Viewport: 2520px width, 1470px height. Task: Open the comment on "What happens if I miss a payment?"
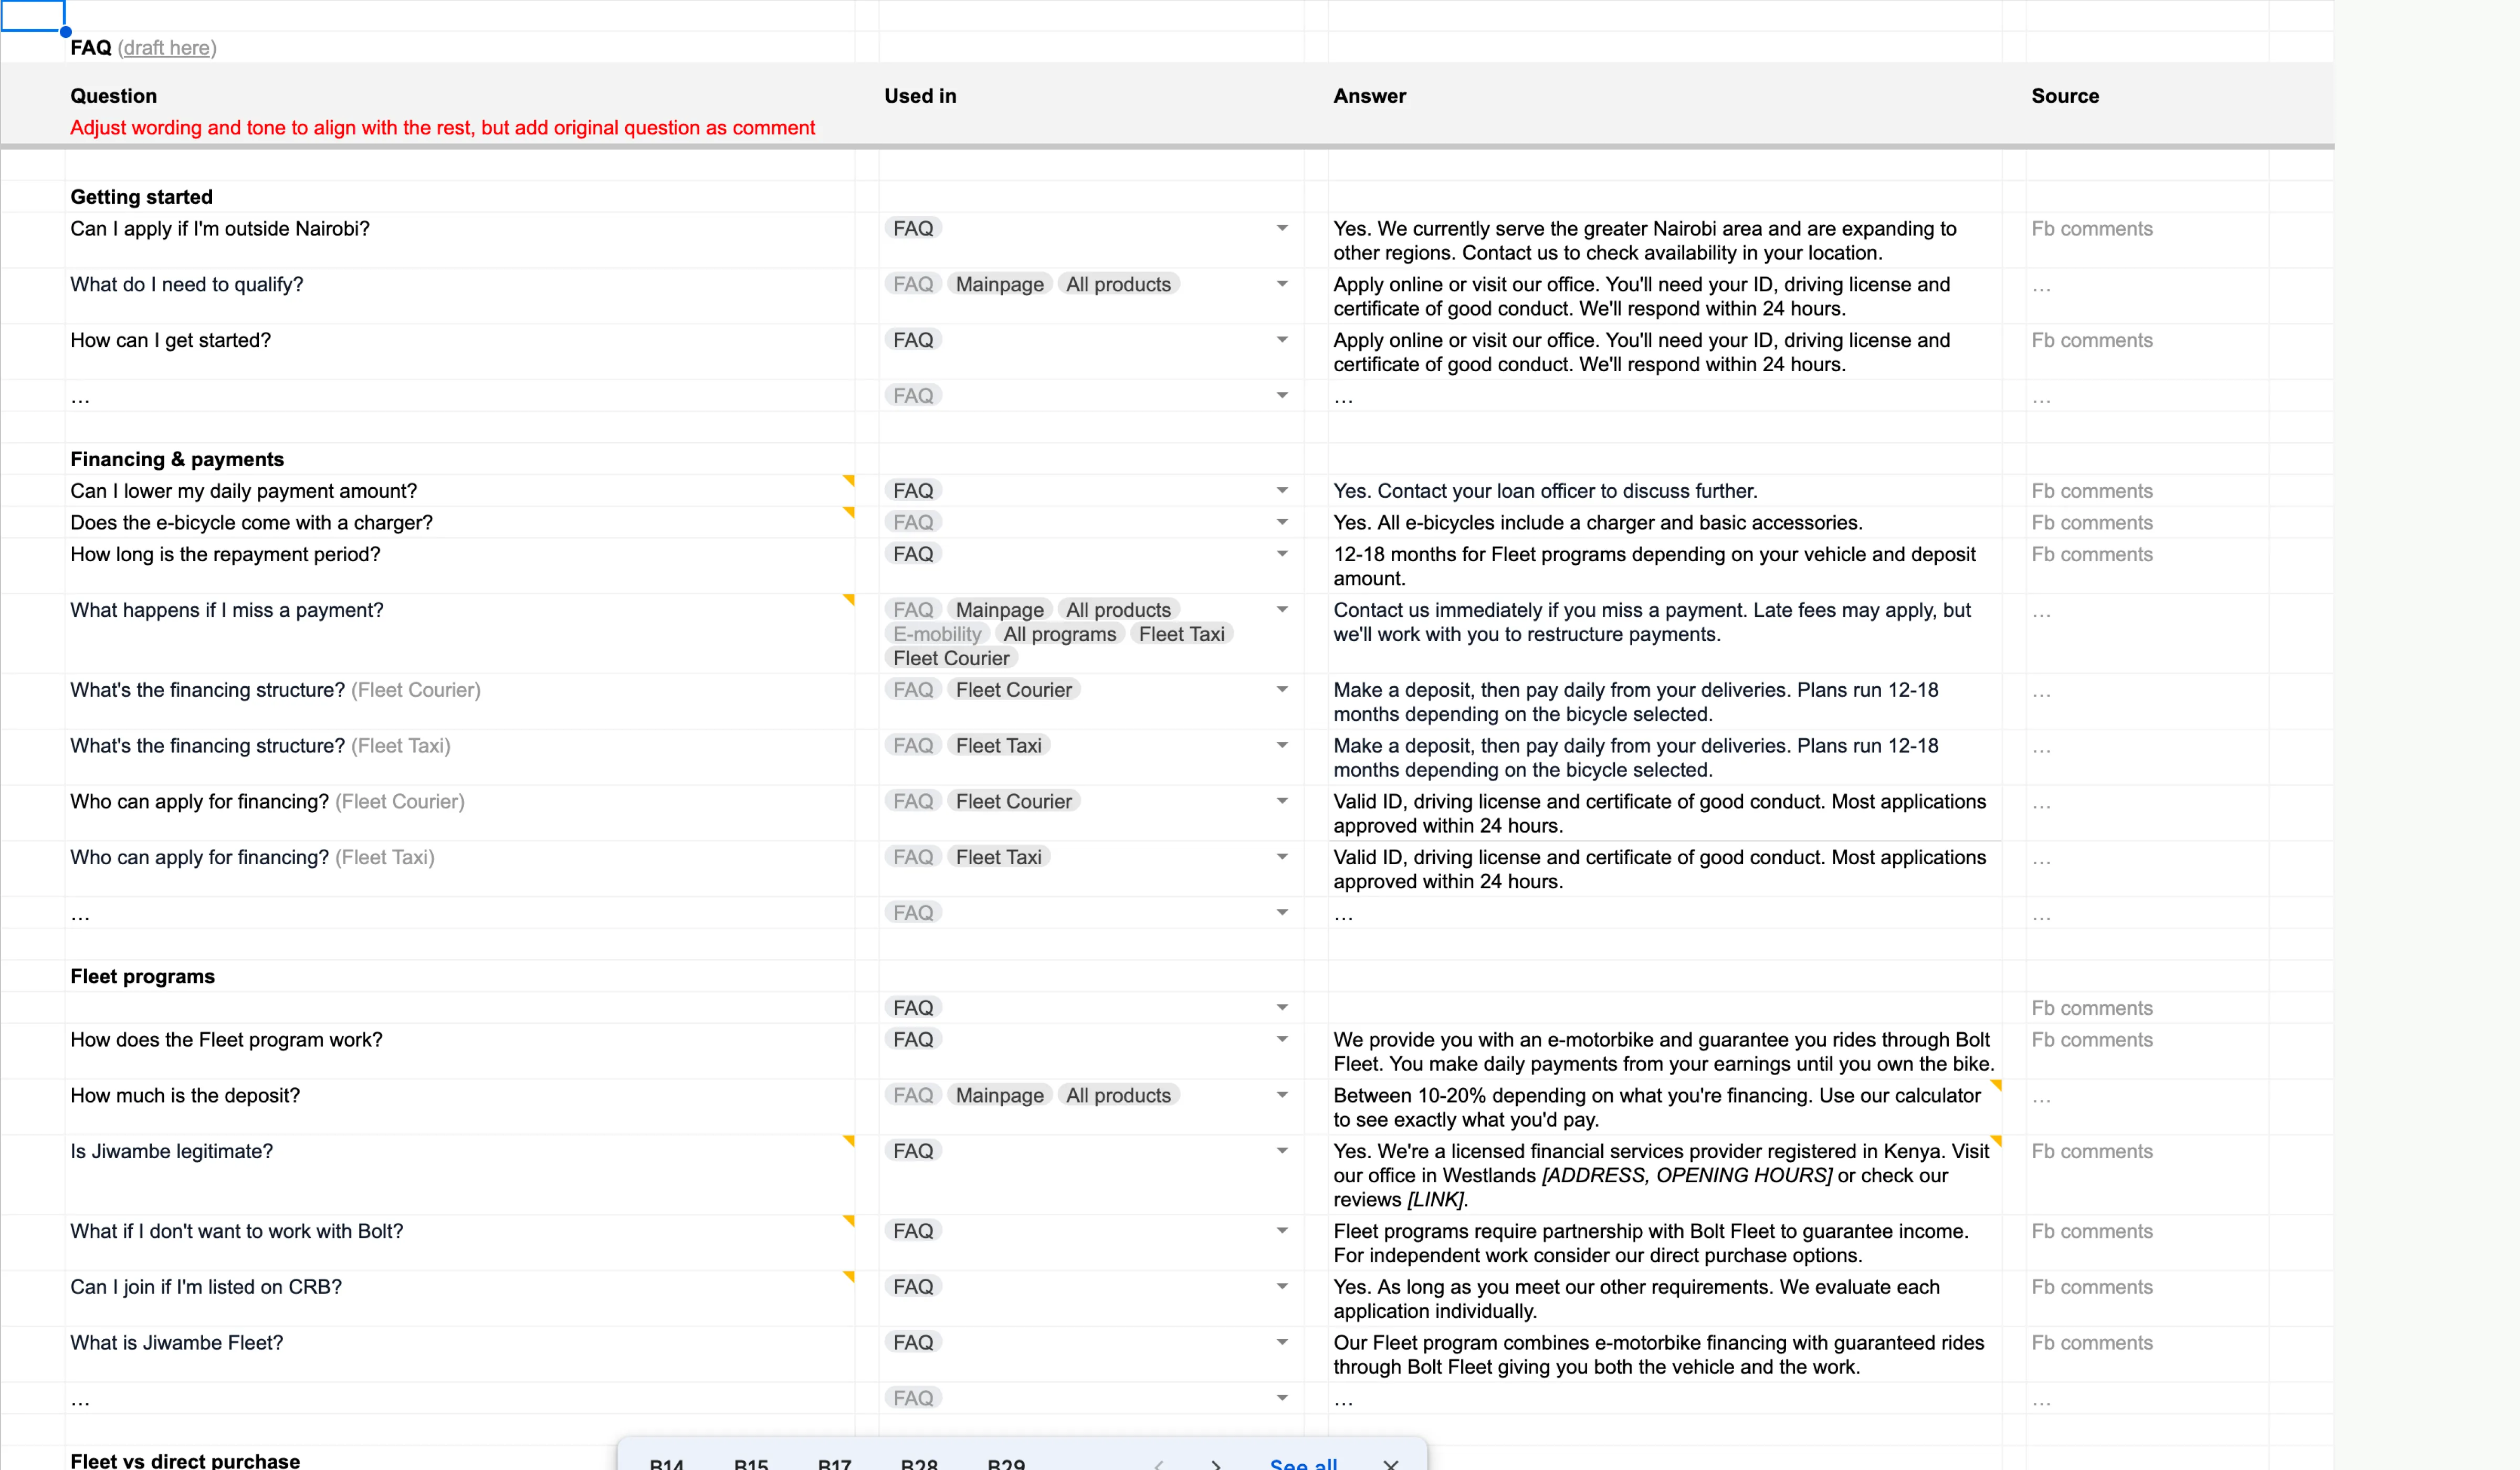coord(850,600)
